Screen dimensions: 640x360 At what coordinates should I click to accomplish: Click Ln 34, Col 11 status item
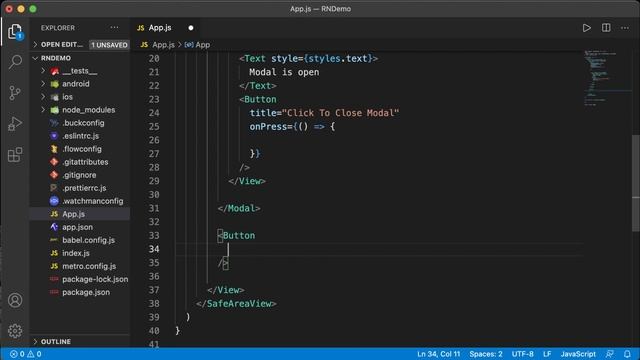[x=438, y=354]
